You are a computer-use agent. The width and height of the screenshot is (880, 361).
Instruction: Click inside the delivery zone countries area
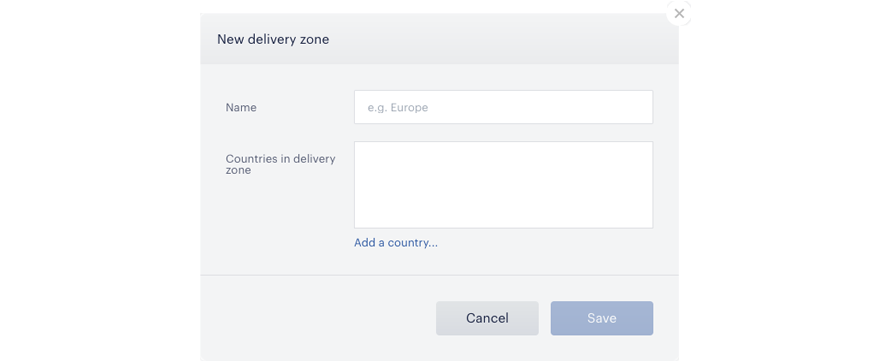click(503, 185)
